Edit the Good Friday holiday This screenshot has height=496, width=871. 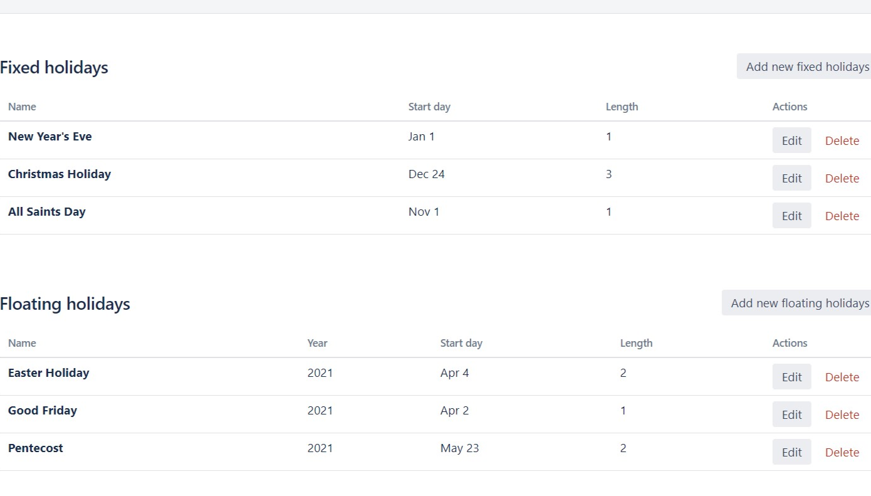[x=791, y=415]
